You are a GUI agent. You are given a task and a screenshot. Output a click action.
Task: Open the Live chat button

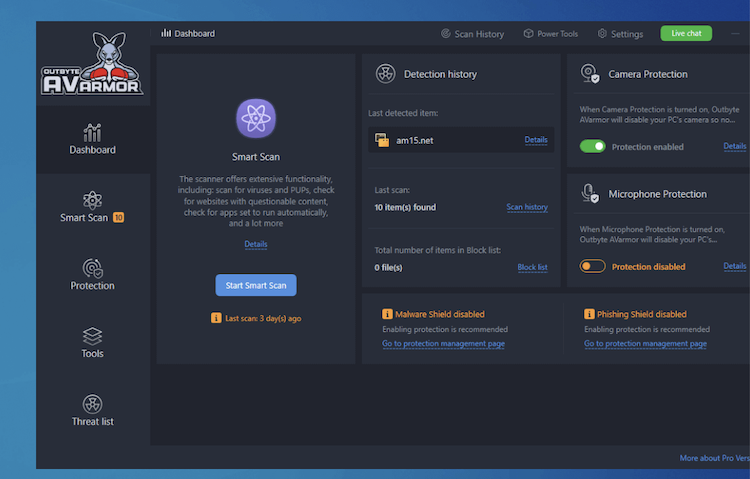tap(686, 33)
